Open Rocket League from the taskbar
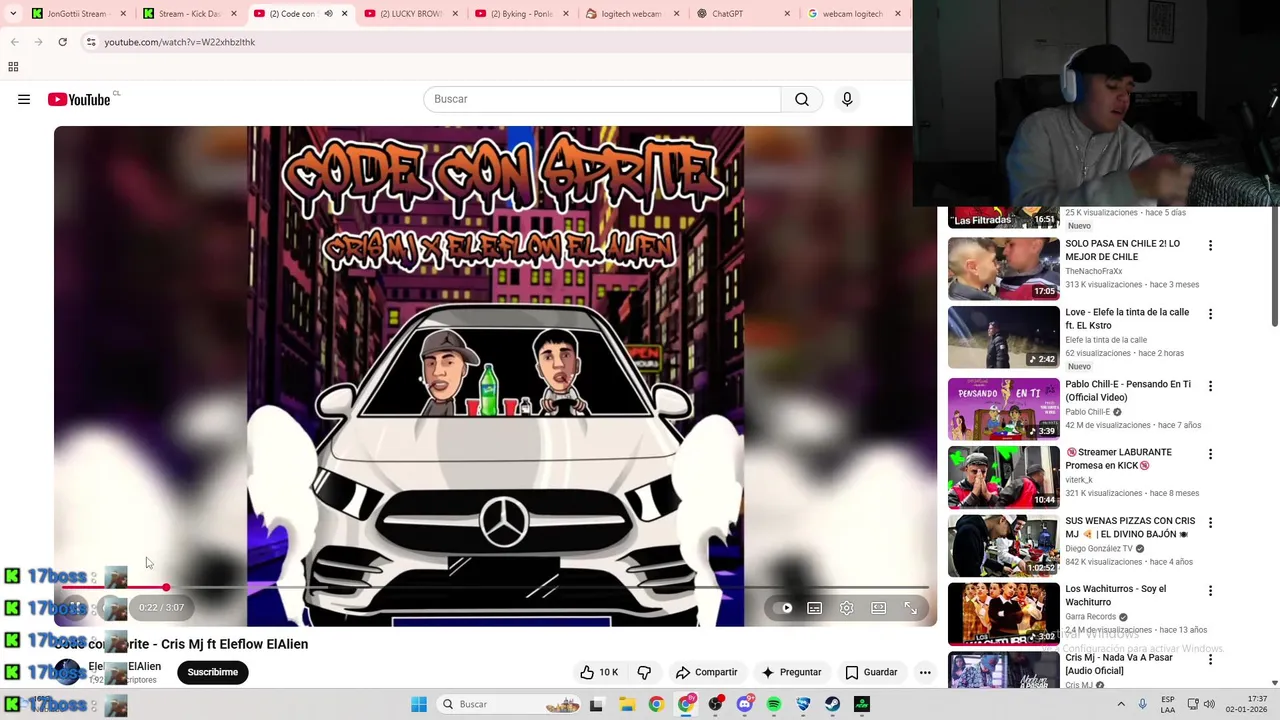Image resolution: width=1280 pixels, height=720 pixels. 803,704
